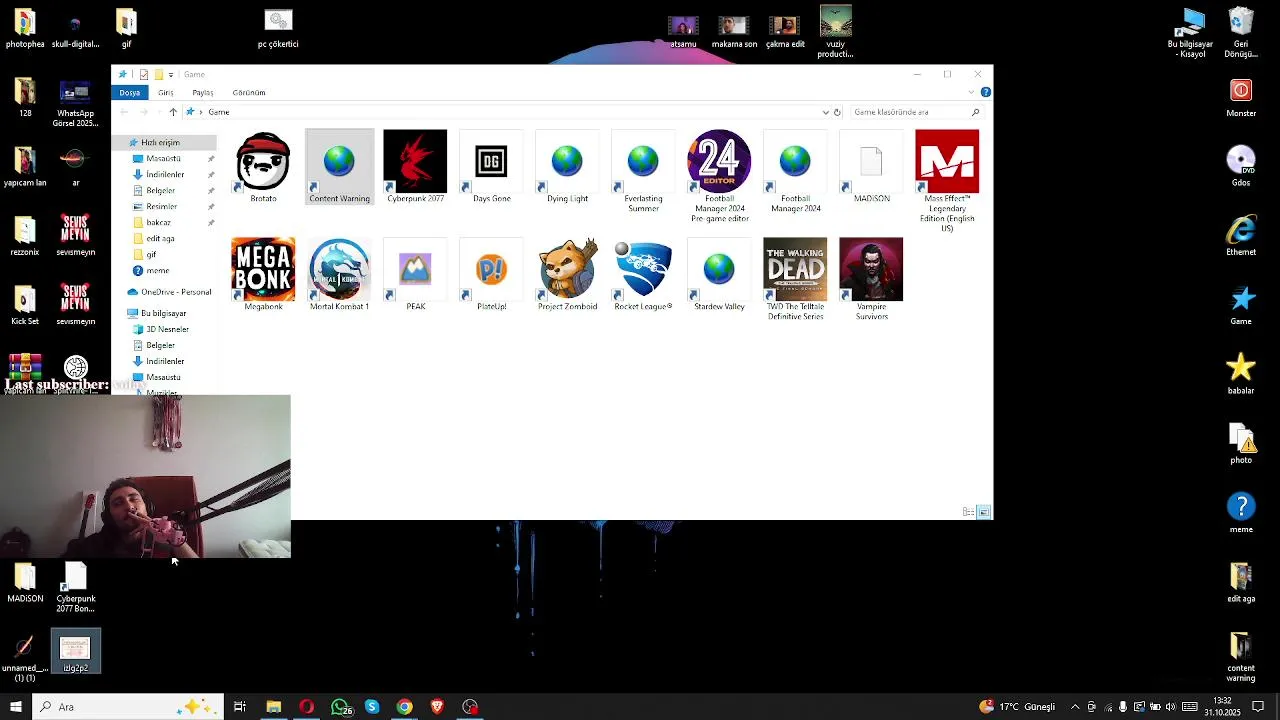Select the Project Zomboid shortcut
Image resolution: width=1280 pixels, height=720 pixels.
pos(567,275)
